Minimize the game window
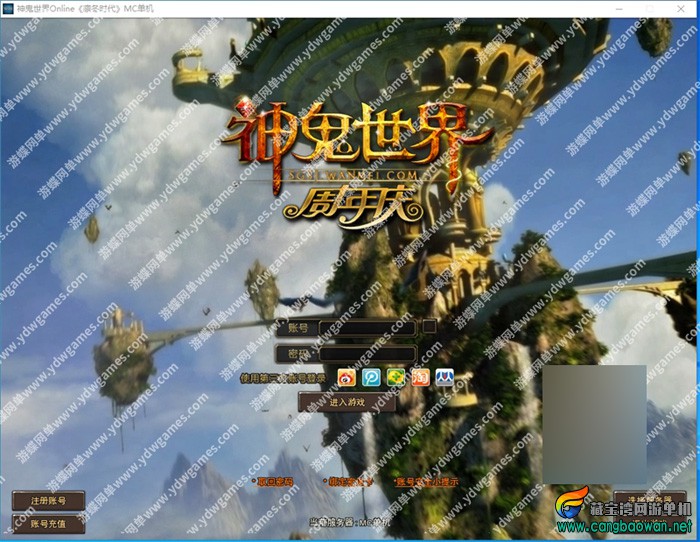 [619, 8]
